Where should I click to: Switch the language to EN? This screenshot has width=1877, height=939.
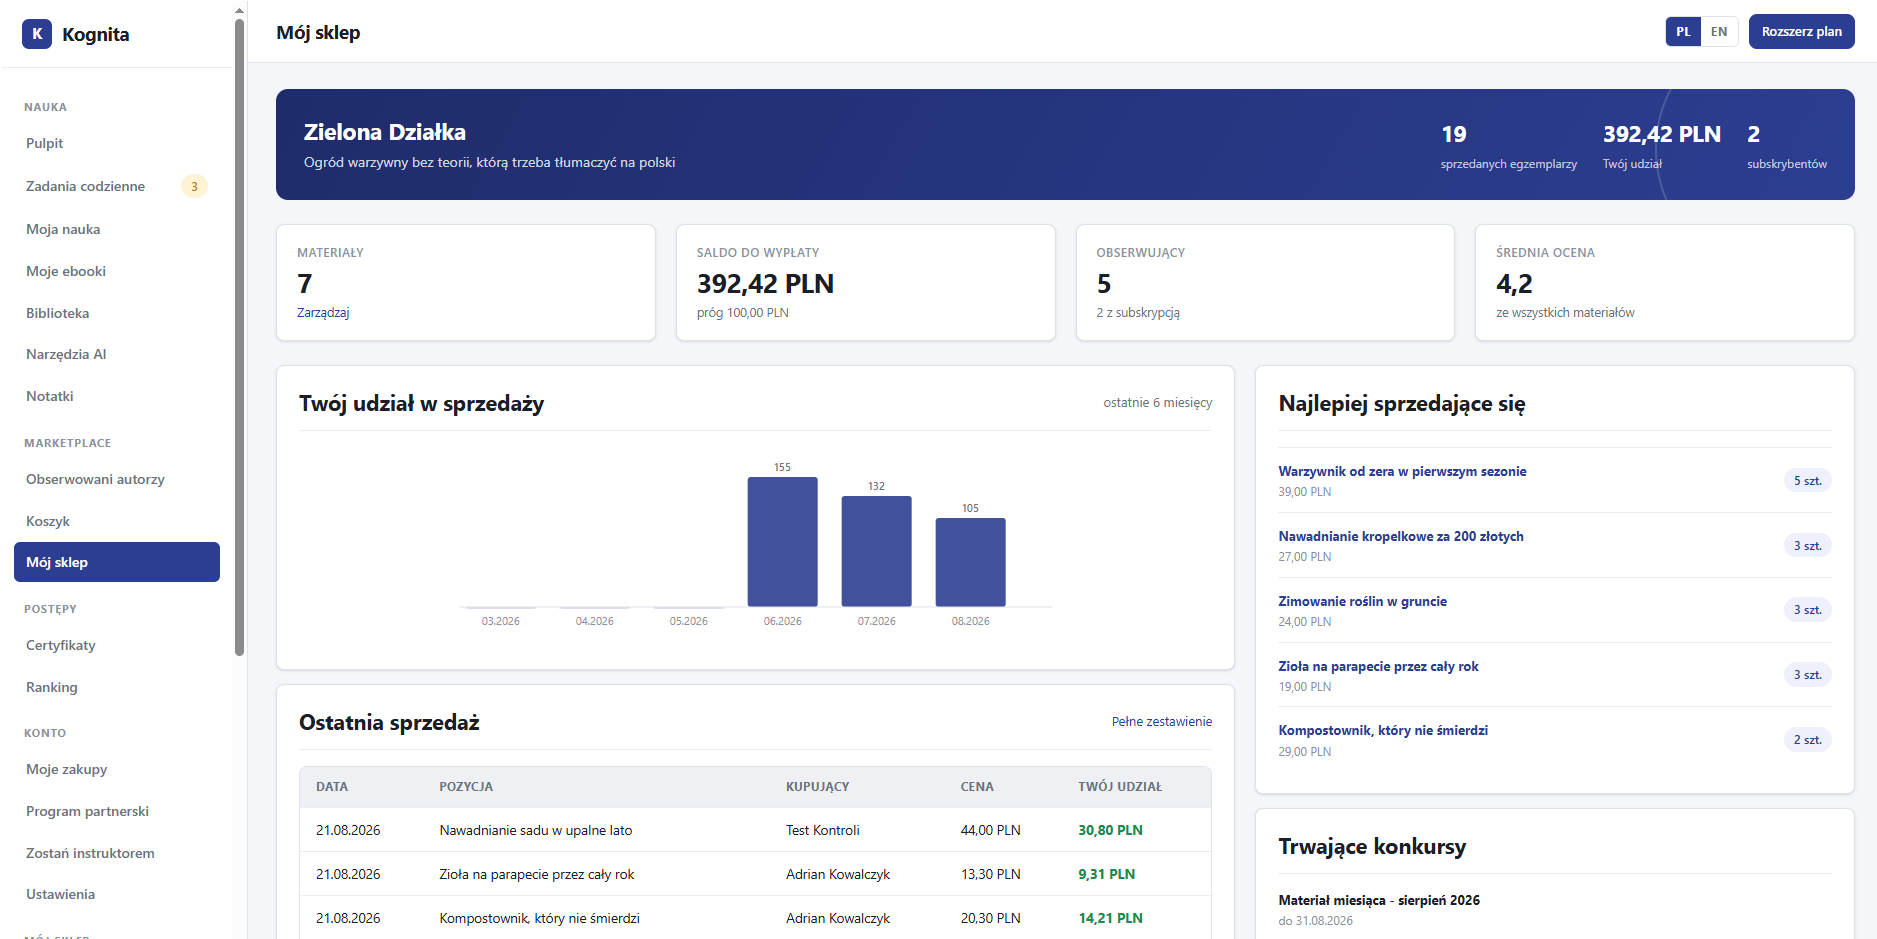click(1719, 32)
